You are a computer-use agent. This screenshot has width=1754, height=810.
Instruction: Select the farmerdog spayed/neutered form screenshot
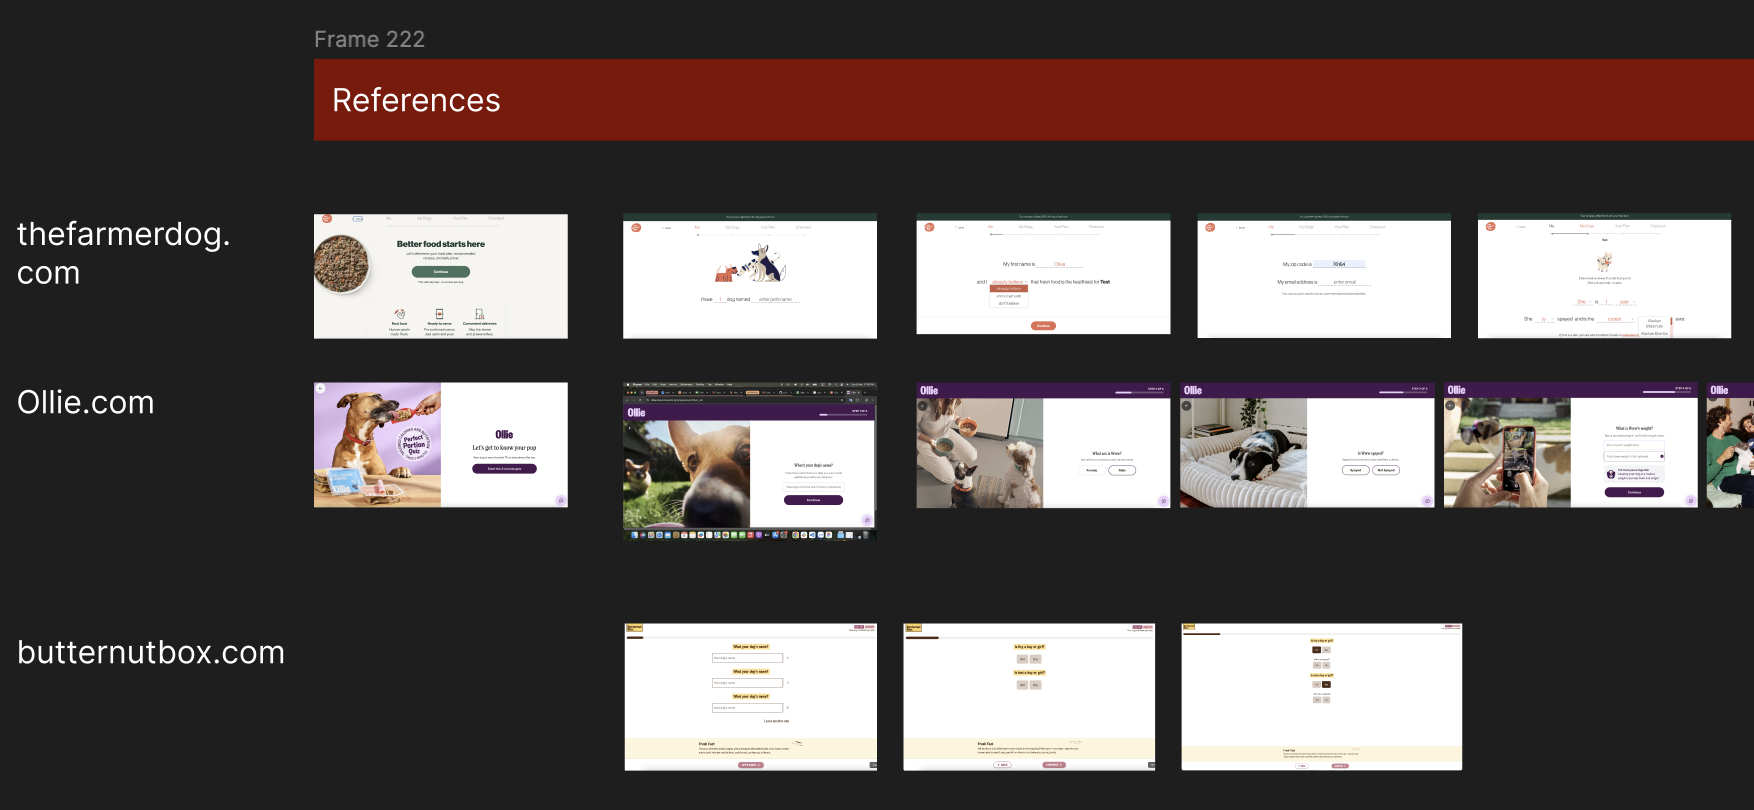coord(1604,276)
